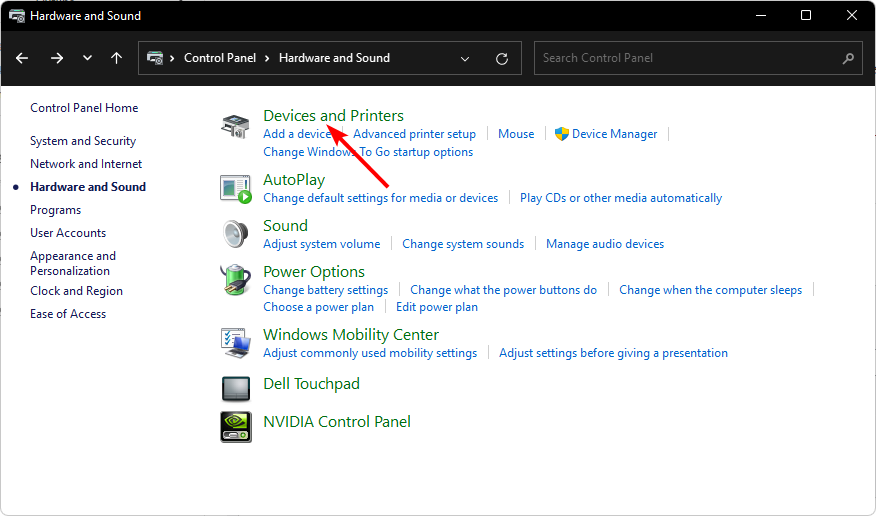Click the NVIDIA Control Panel icon
This screenshot has width=876, height=516.
236,427
